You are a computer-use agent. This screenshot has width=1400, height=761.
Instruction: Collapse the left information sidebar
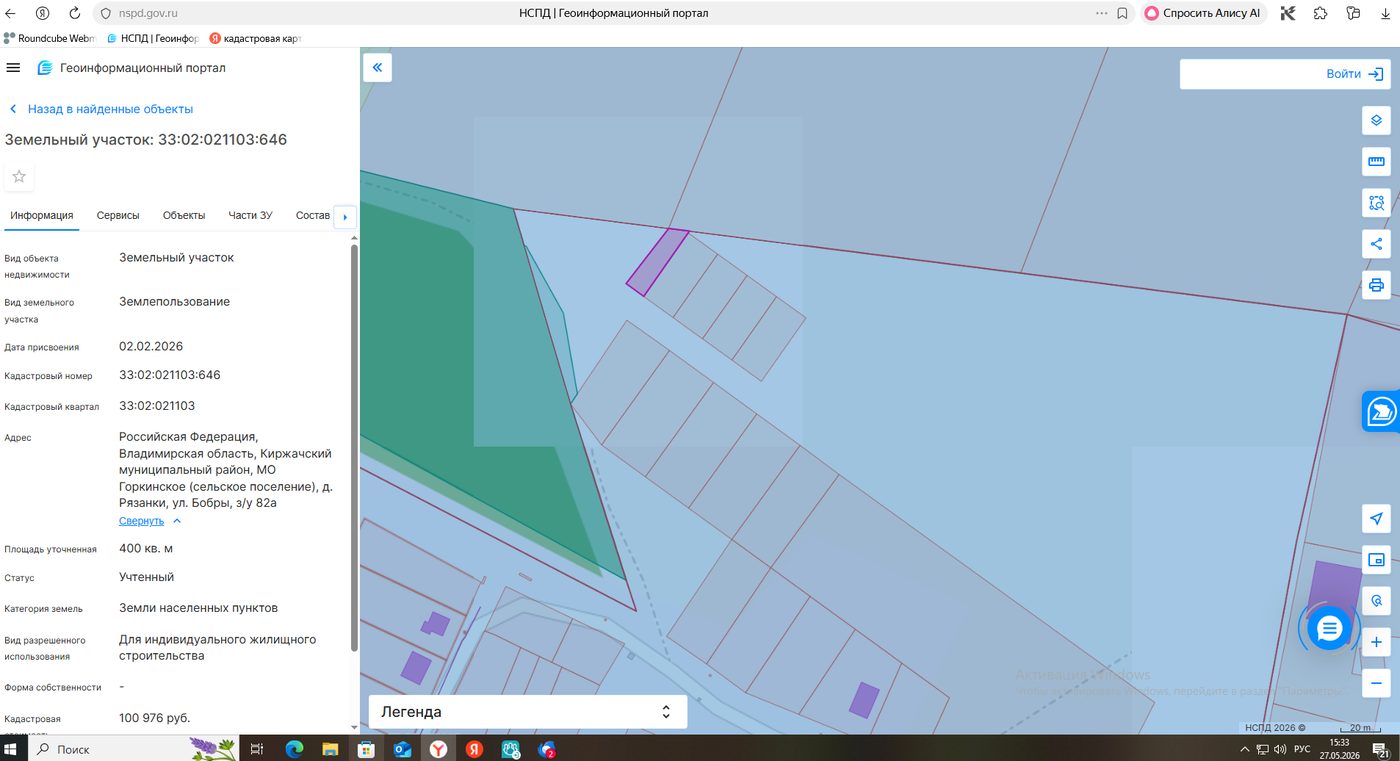tap(377, 68)
